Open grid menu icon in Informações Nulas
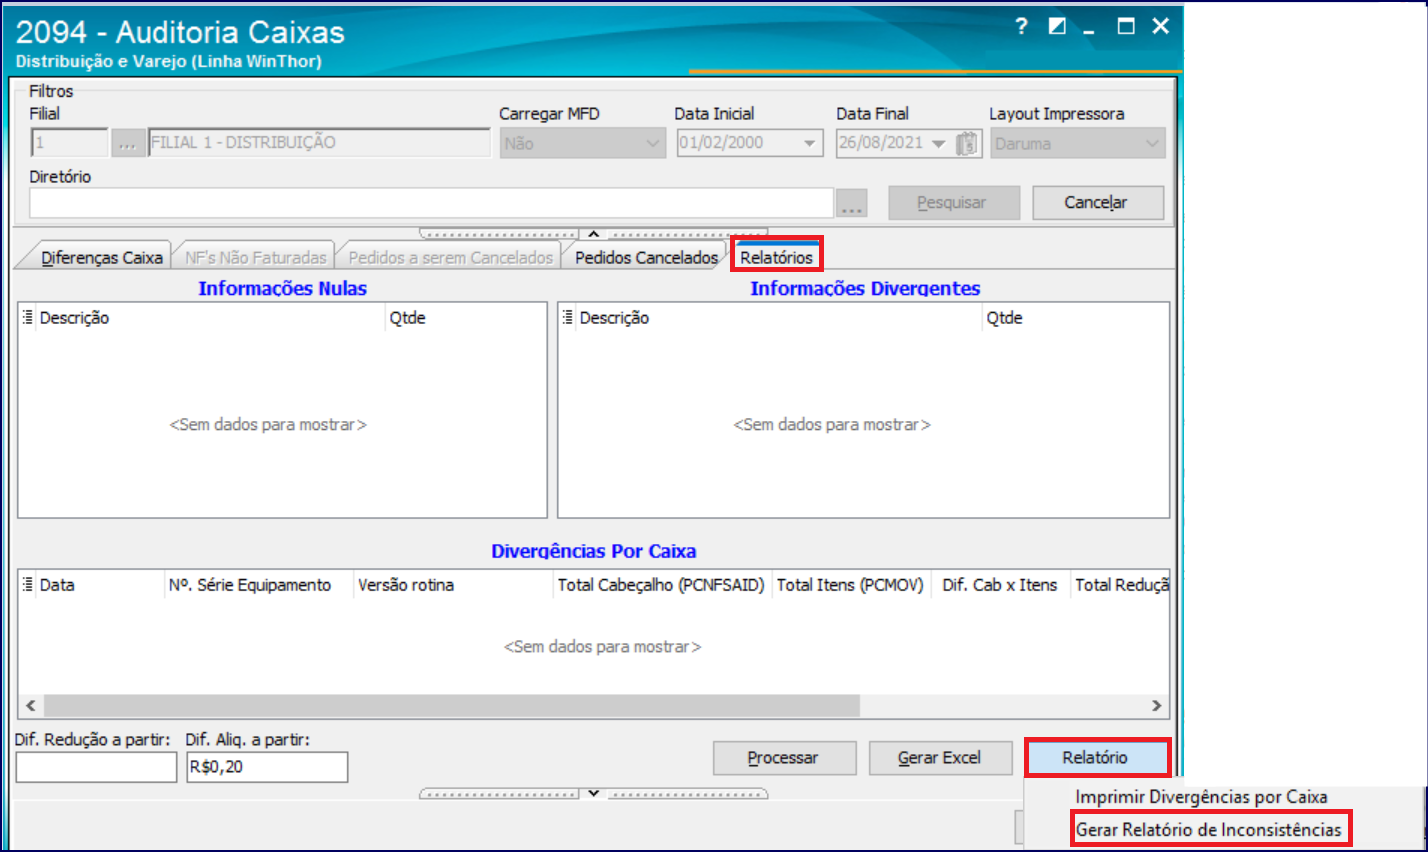The height and width of the screenshot is (852, 1428). click(28, 318)
